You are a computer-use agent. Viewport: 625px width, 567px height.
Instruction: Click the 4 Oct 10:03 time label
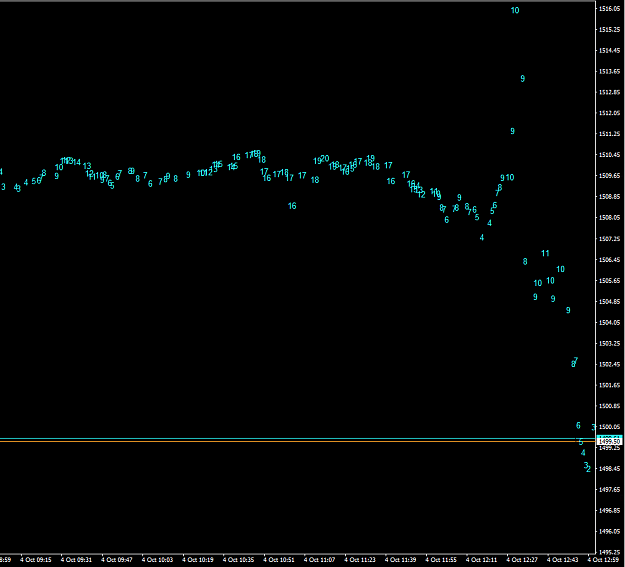[157, 560]
